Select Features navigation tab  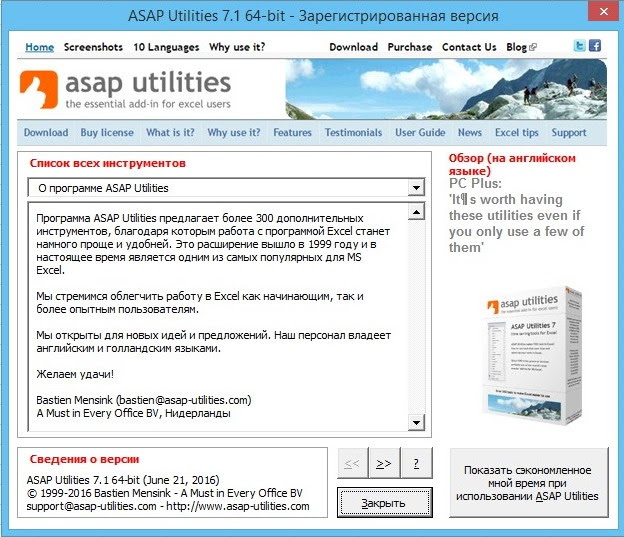[292, 133]
